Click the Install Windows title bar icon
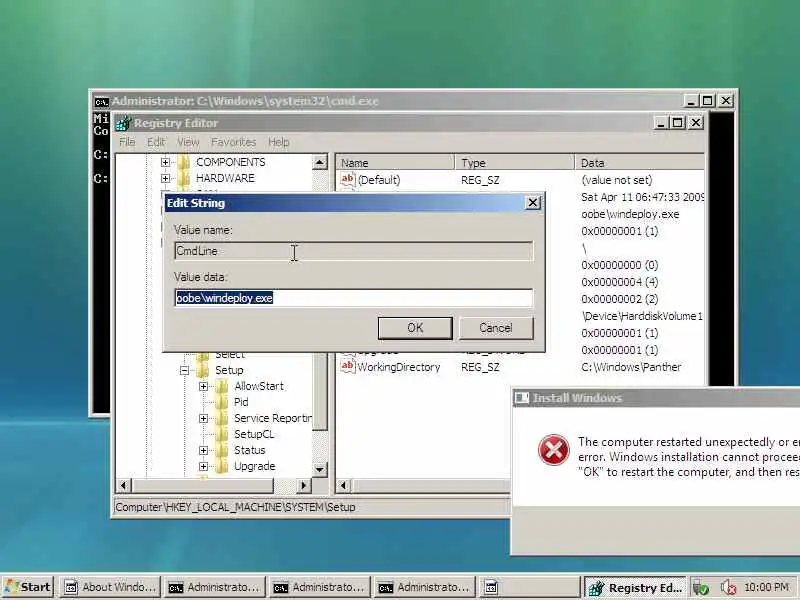The height and width of the screenshot is (600, 800). pyautogui.click(x=522, y=398)
